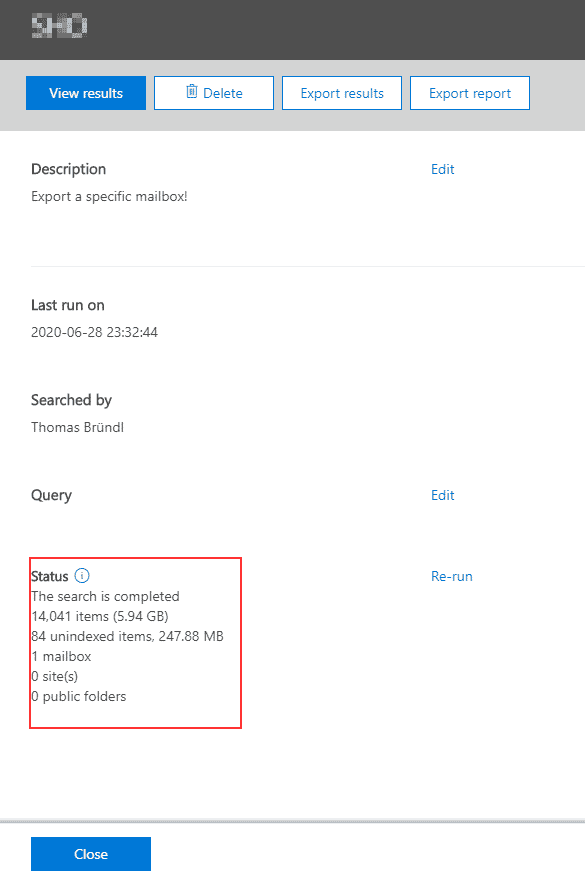
Task: Open the View results button
Action: click(86, 93)
